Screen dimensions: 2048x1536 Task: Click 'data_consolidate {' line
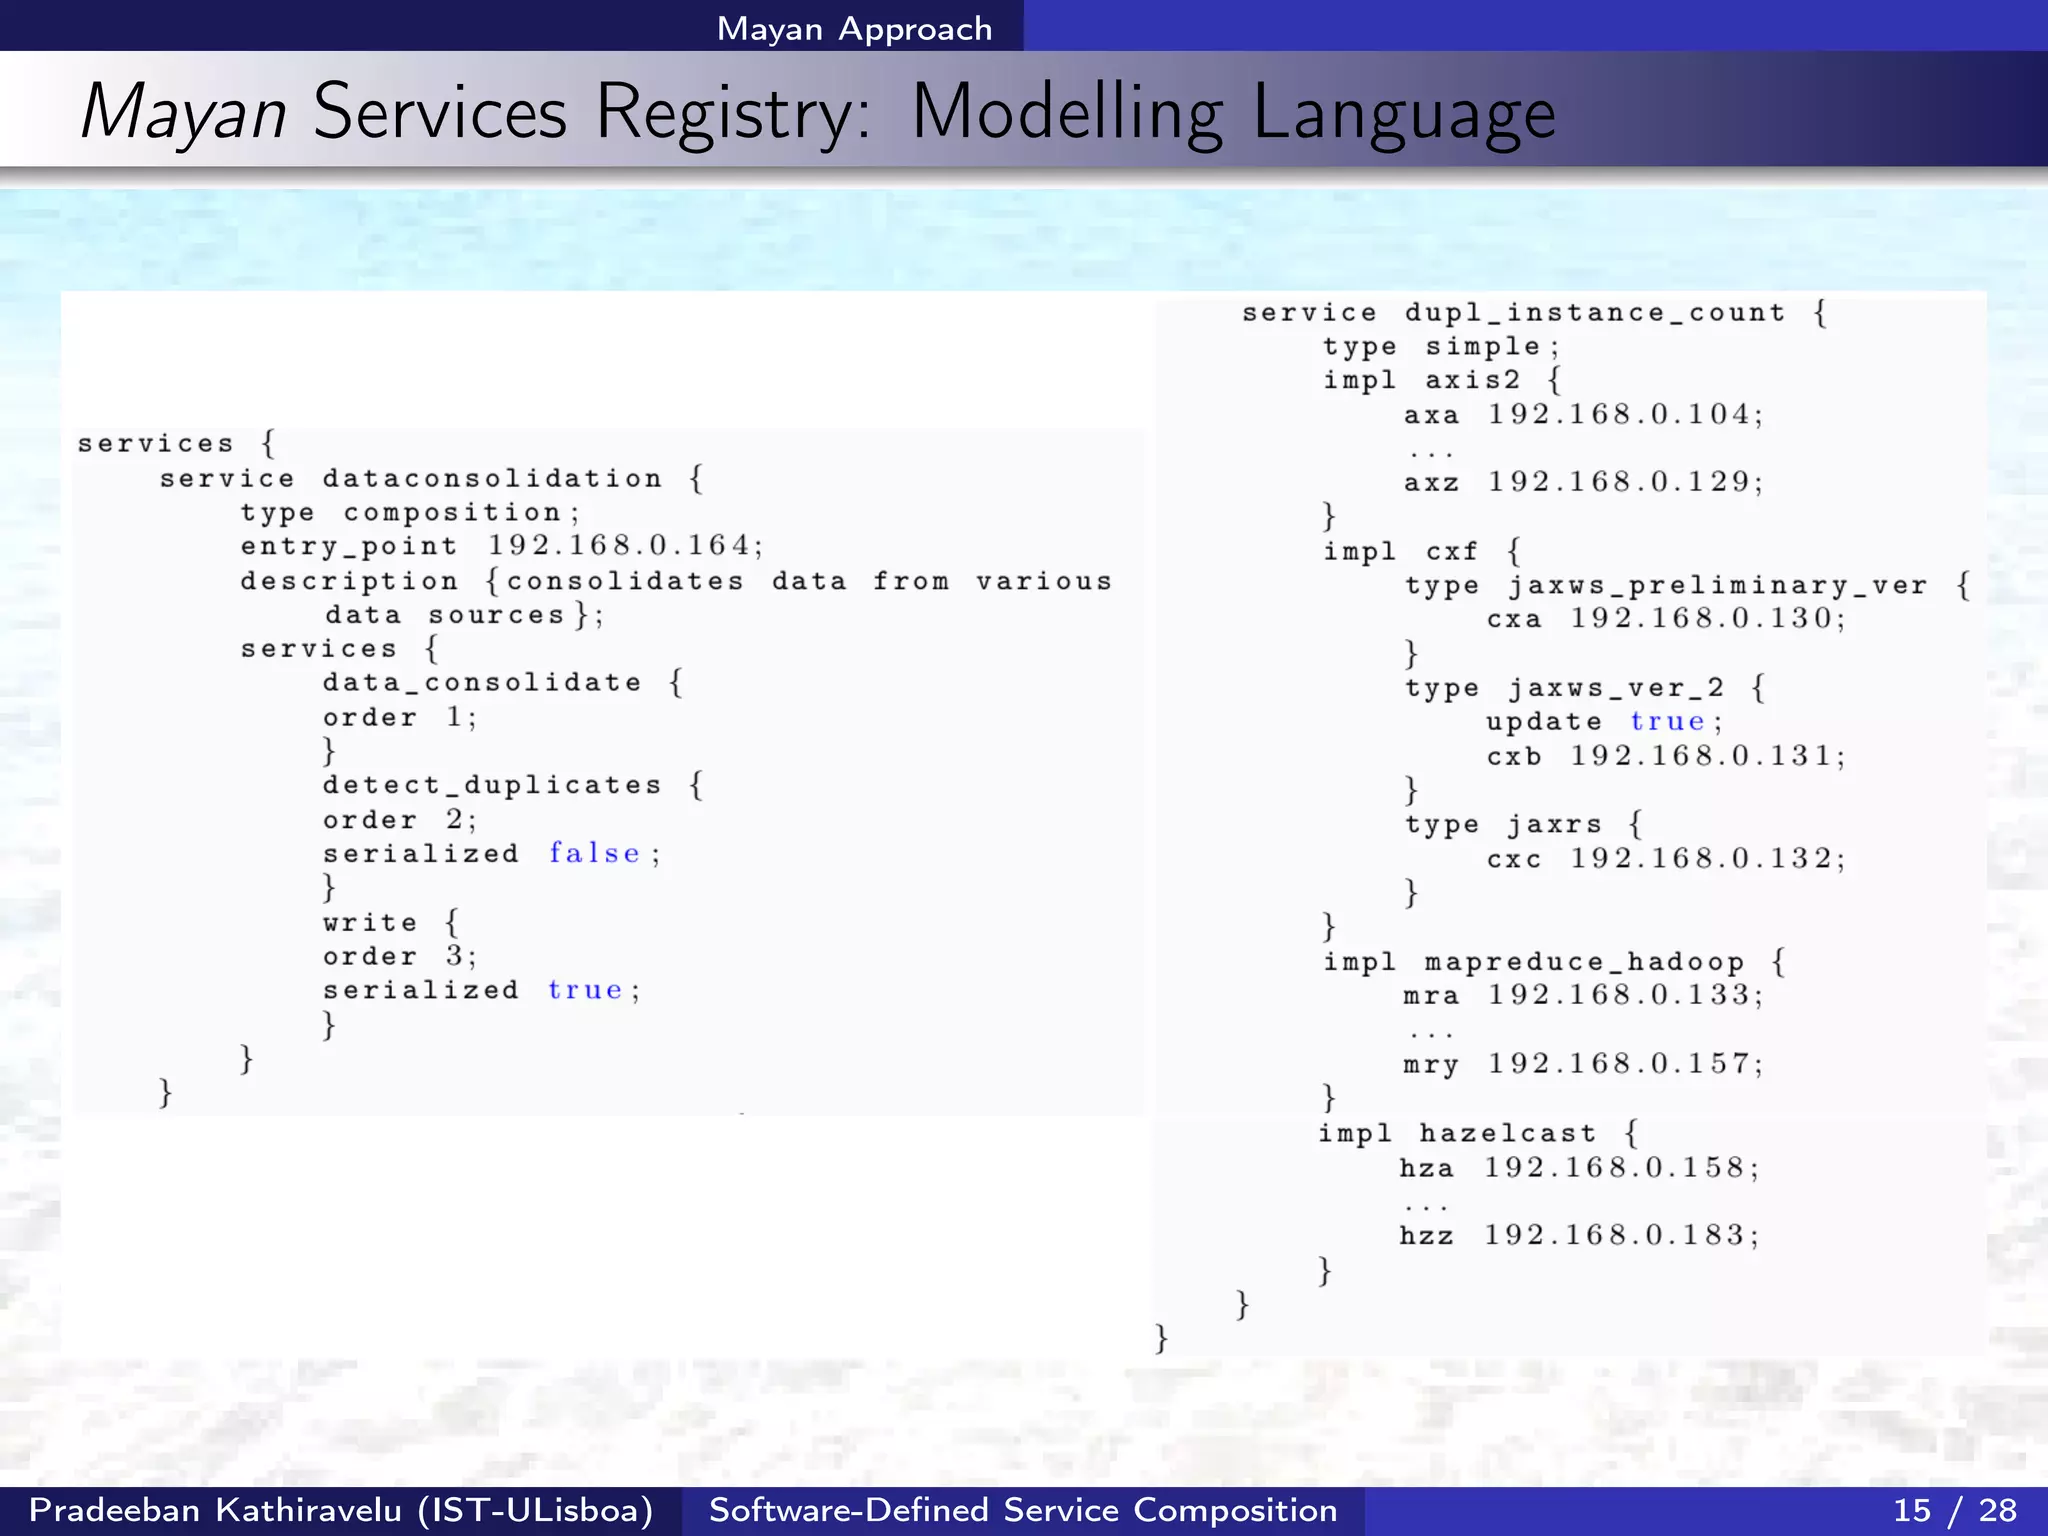pos(503,684)
